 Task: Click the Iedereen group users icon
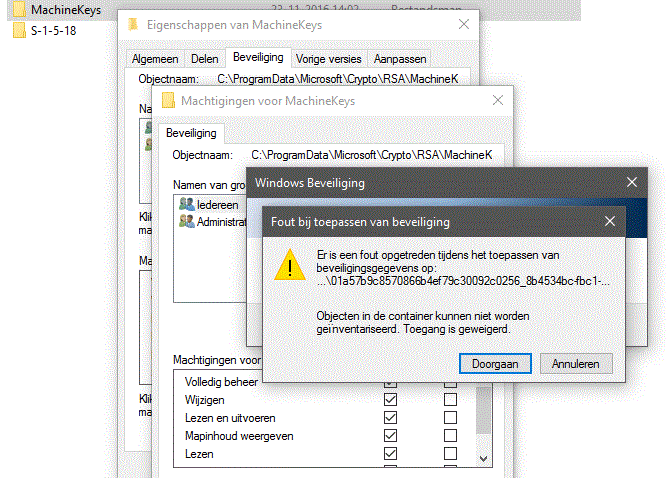coord(187,204)
